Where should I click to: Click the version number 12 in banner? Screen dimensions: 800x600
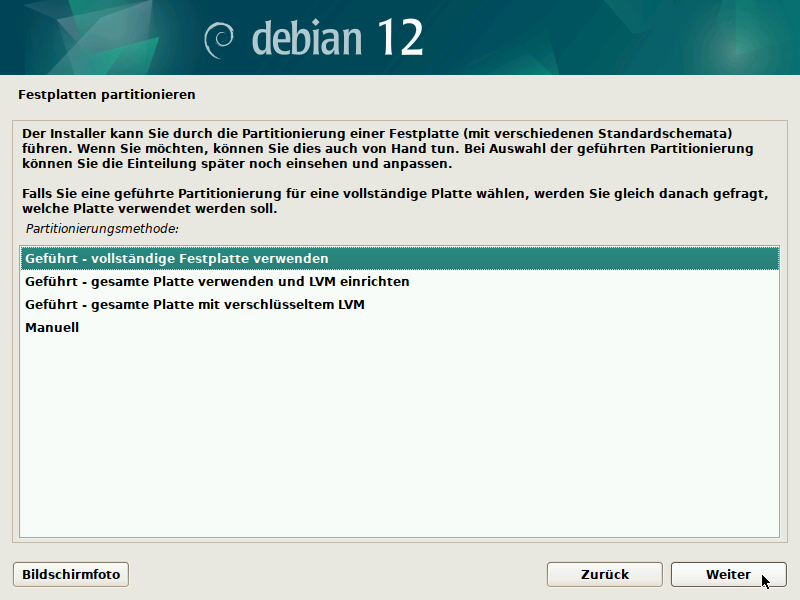(x=400, y=38)
